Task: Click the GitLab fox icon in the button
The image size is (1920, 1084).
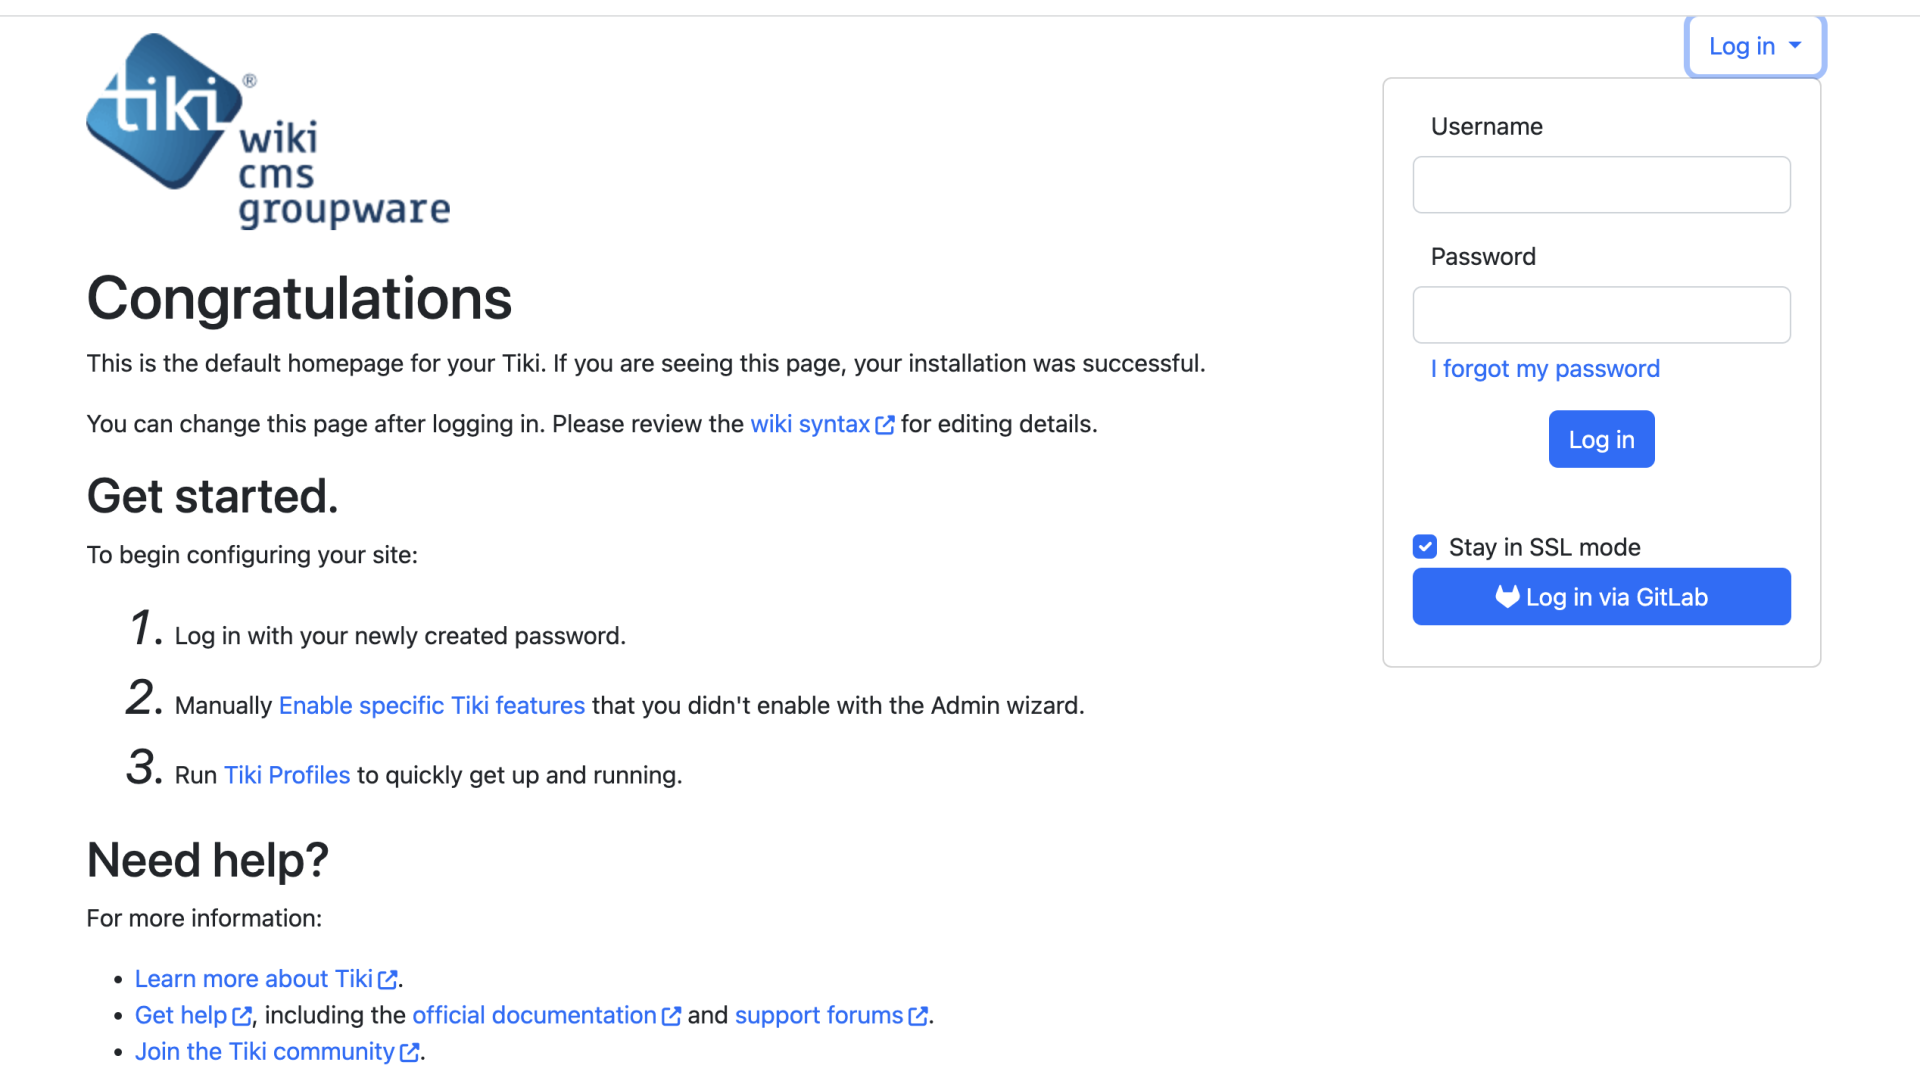Action: point(1507,597)
